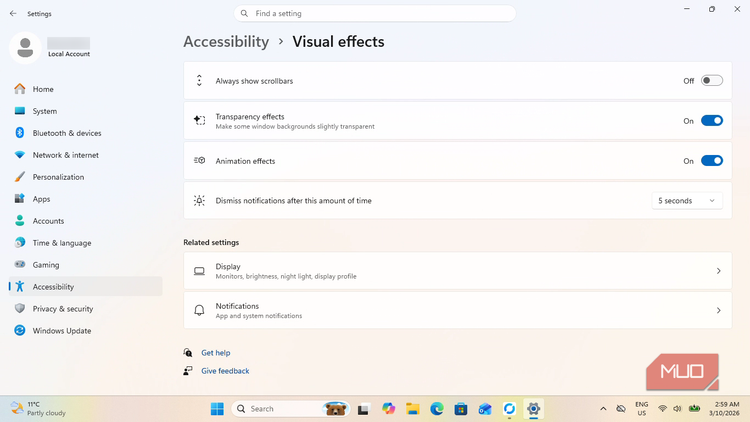The width and height of the screenshot is (750, 422).
Task: Click the taskbar Search box
Action: pos(291,409)
